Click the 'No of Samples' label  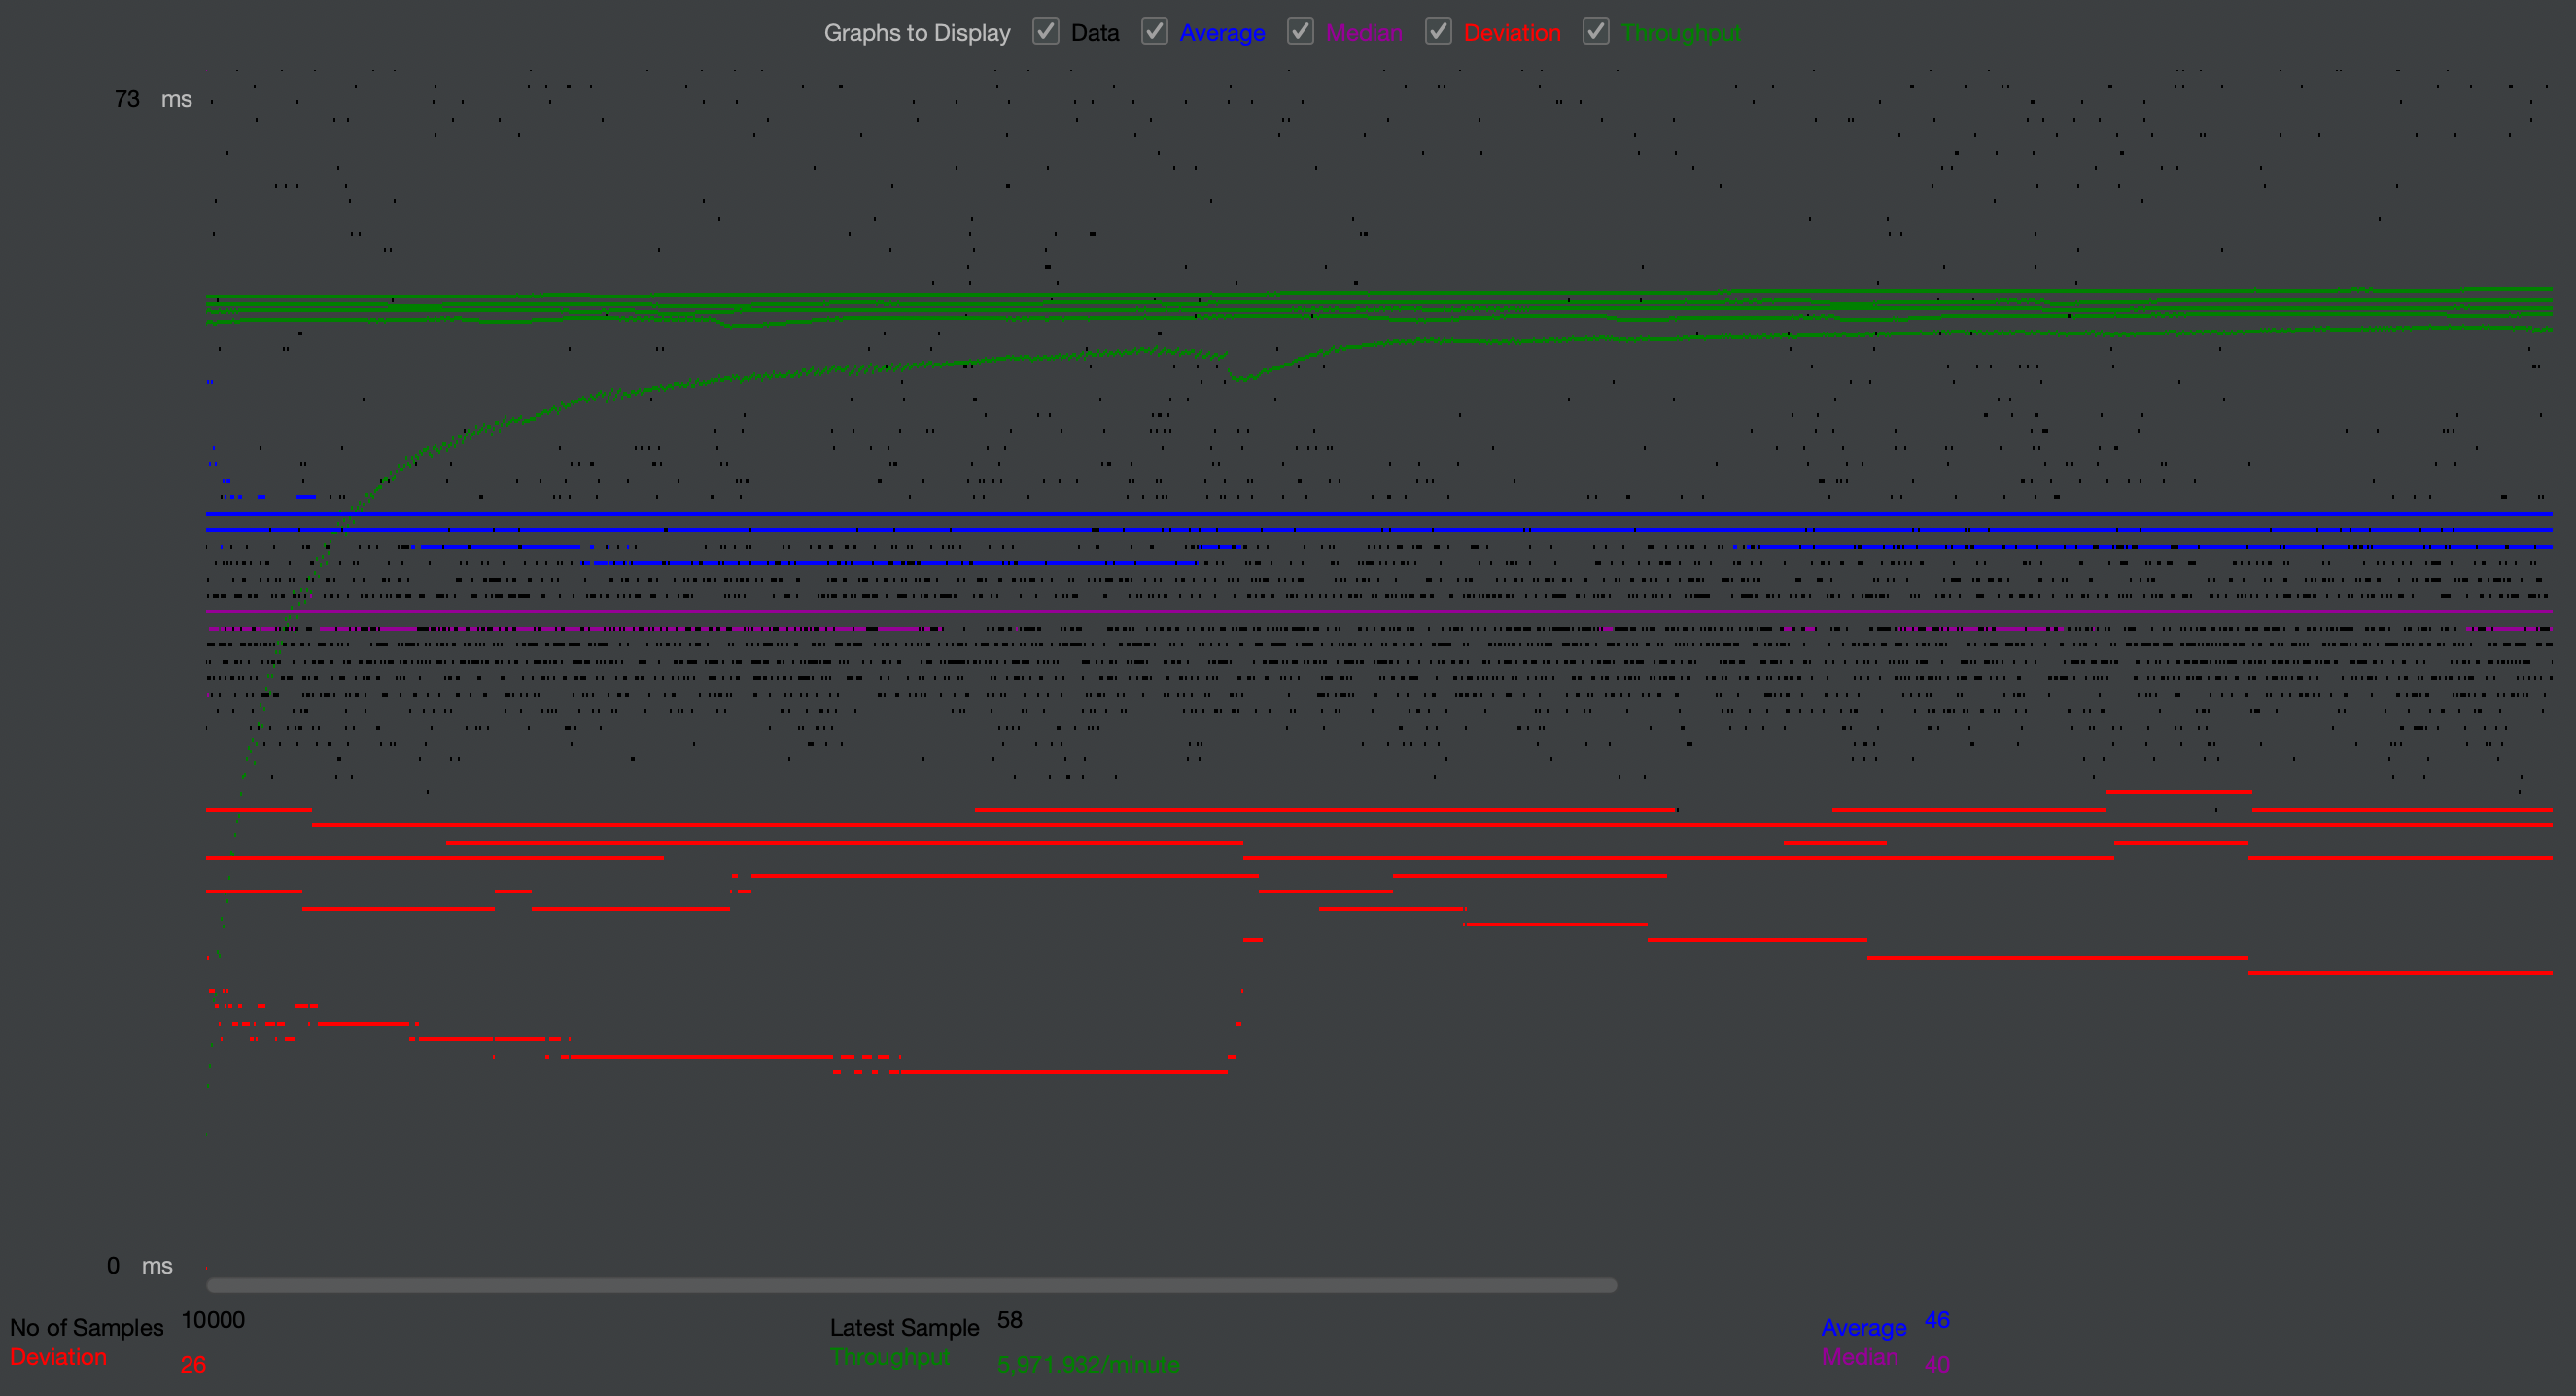(86, 1327)
